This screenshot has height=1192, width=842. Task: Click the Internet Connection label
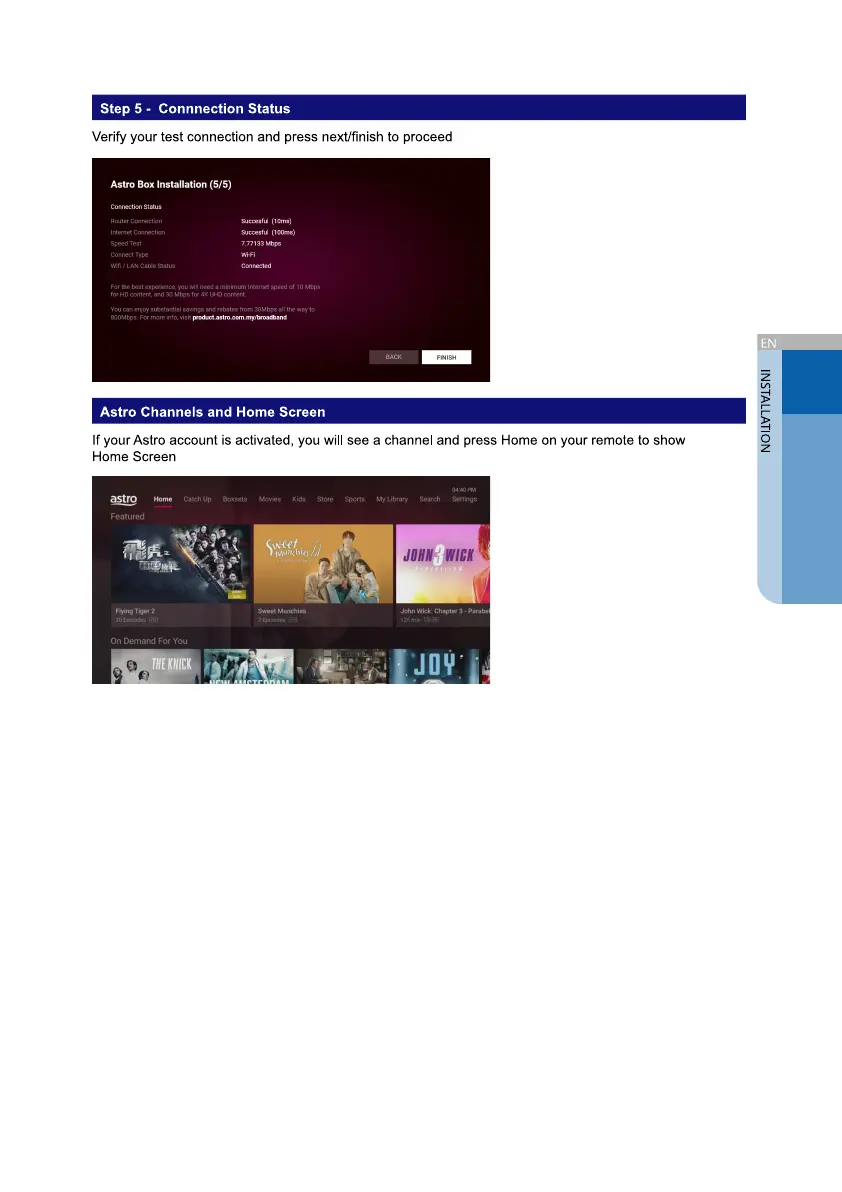coord(138,233)
